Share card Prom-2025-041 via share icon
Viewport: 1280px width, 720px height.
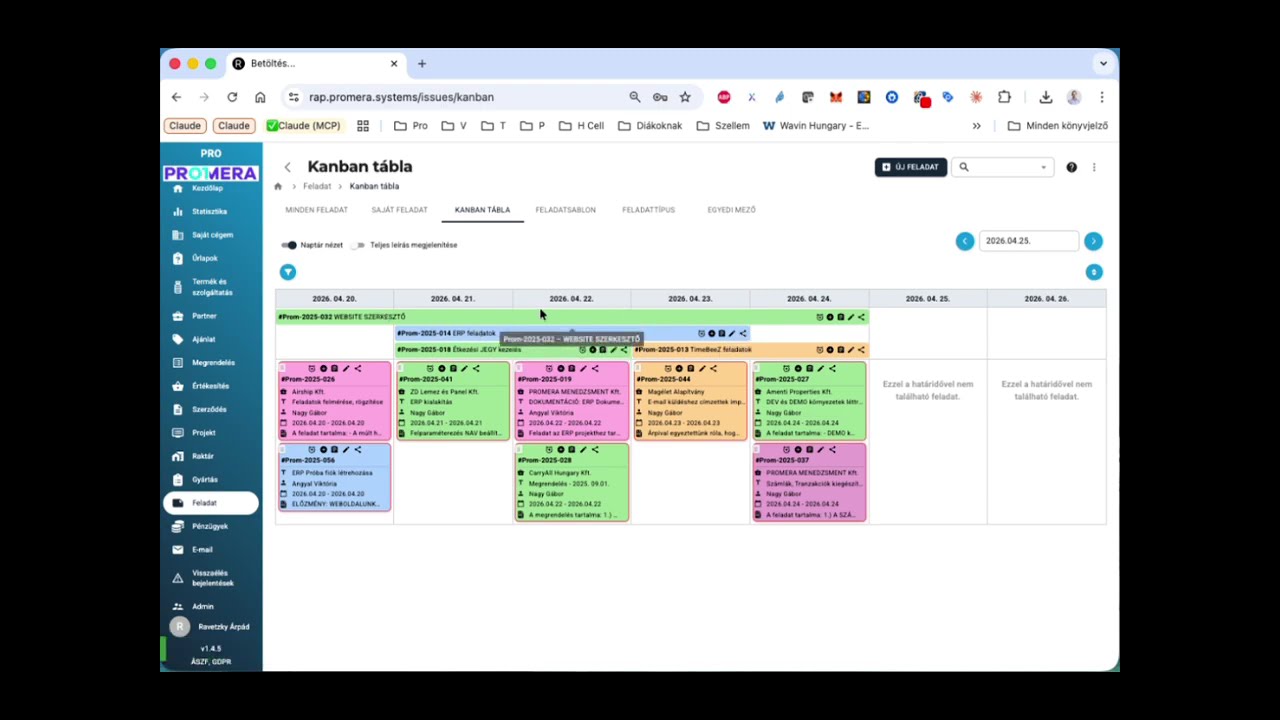pos(476,369)
